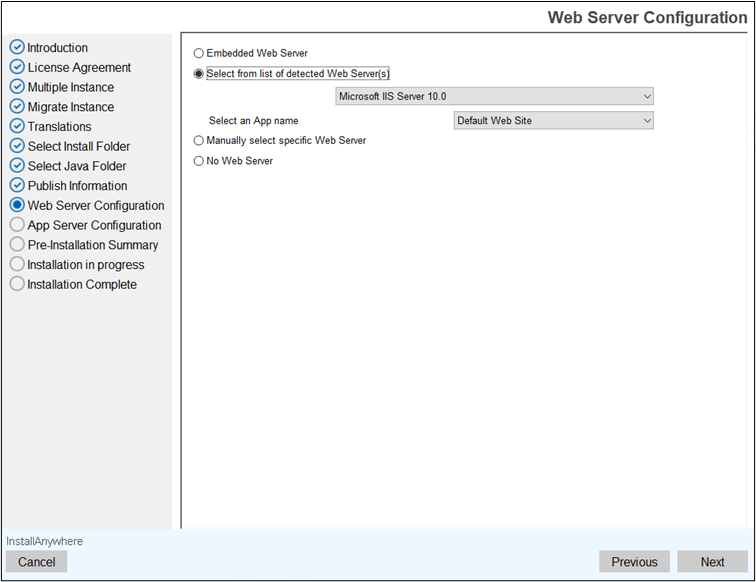Click the Pre-Installation Summary step label
The height and width of the screenshot is (582, 756).
click(92, 245)
